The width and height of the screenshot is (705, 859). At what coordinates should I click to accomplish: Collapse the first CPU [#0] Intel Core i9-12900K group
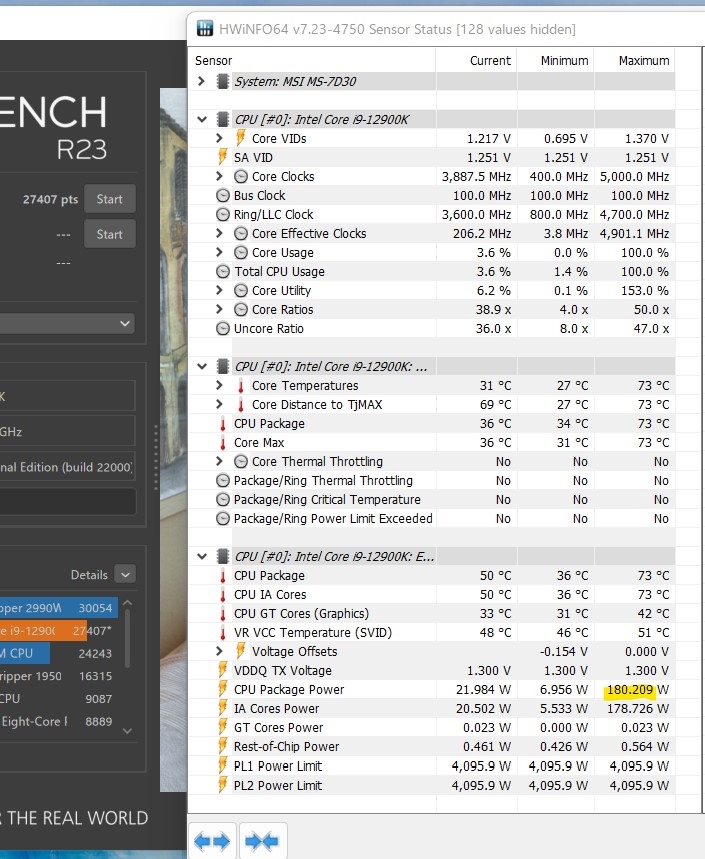click(202, 119)
